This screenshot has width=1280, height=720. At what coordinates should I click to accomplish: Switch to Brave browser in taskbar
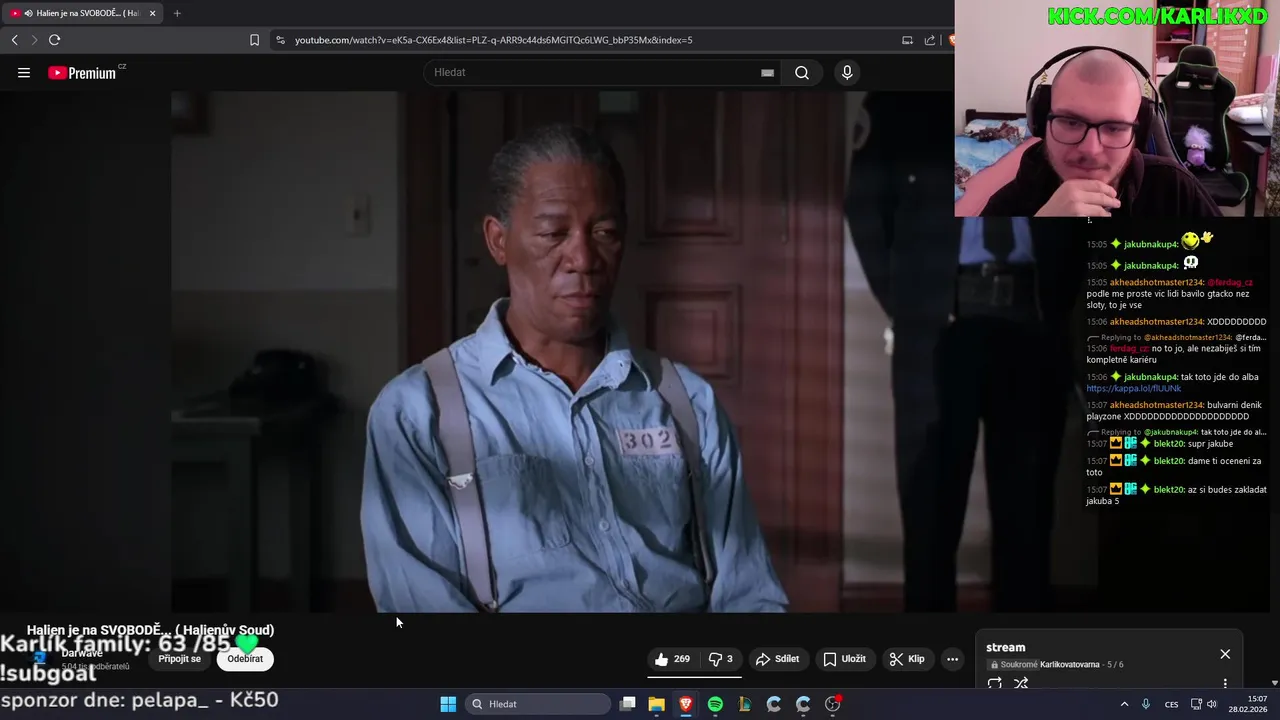[686, 704]
